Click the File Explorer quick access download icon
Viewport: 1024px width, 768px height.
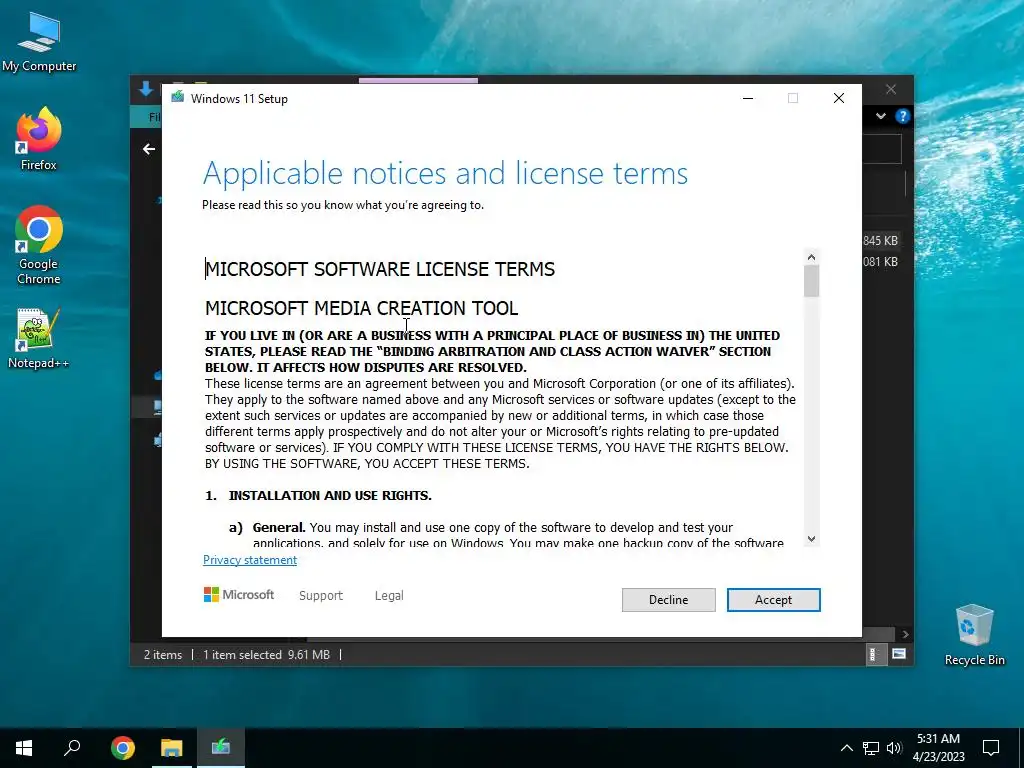pyautogui.click(x=146, y=89)
